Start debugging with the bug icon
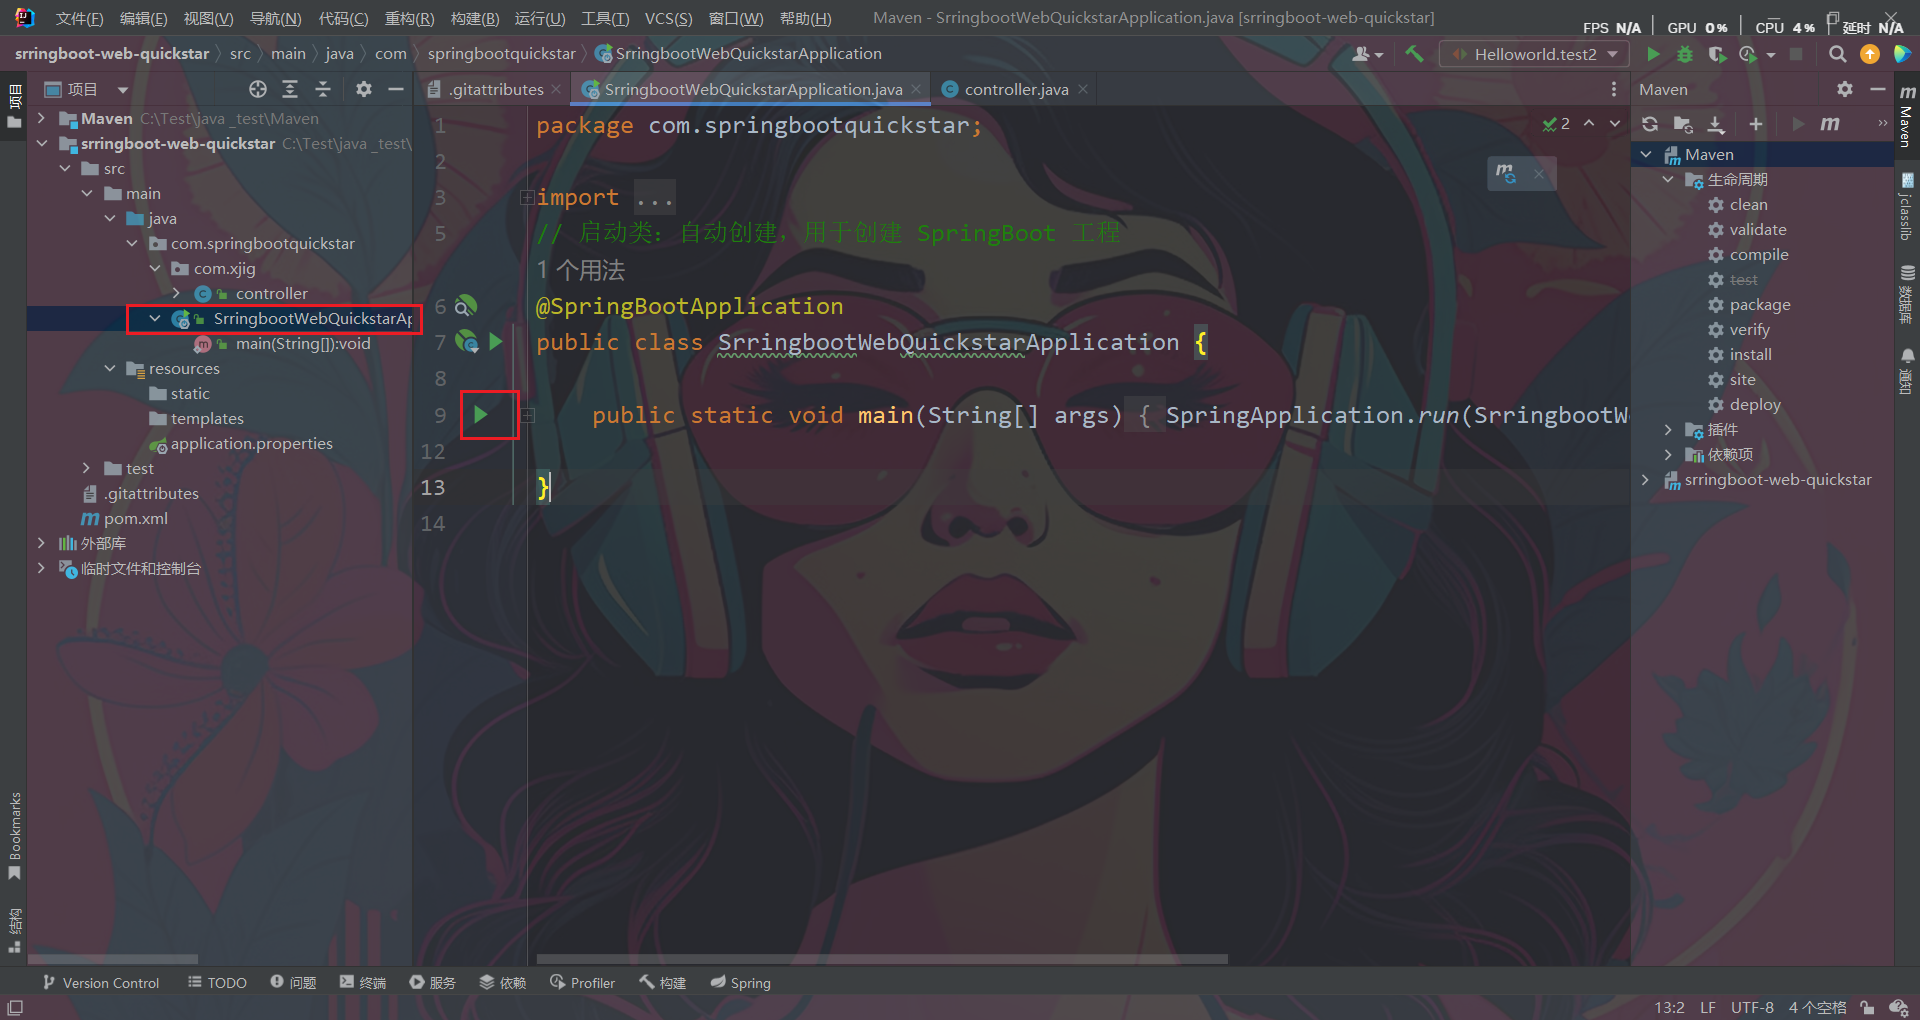This screenshot has width=1920, height=1020. [1685, 54]
